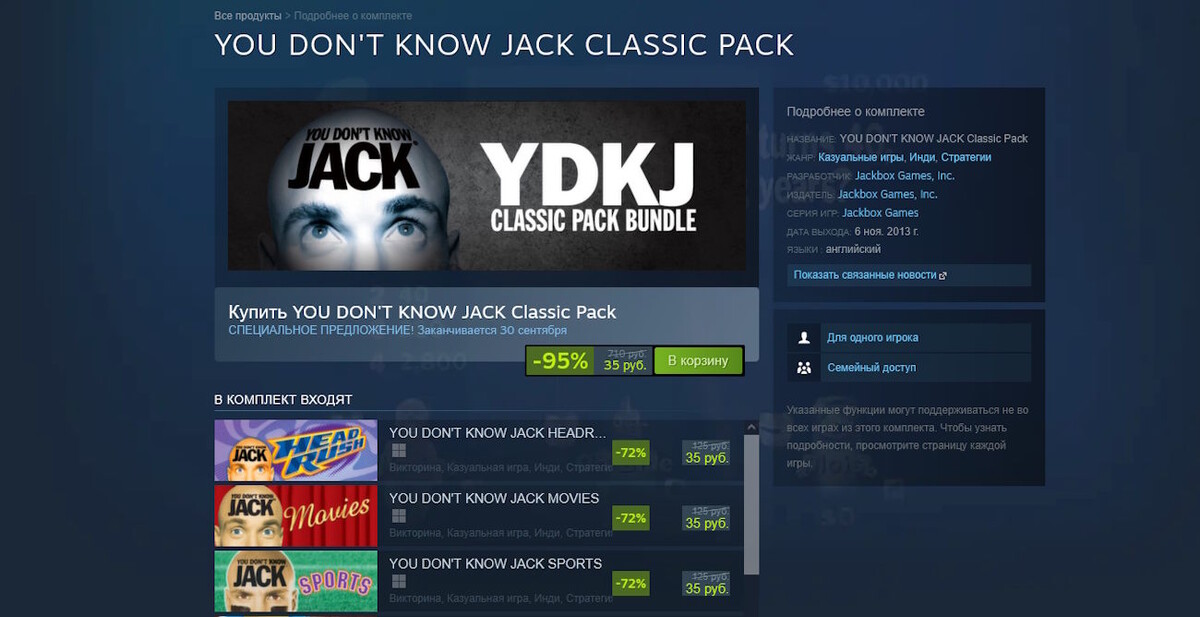Open the Sports game thumbnail

(x=296, y=581)
